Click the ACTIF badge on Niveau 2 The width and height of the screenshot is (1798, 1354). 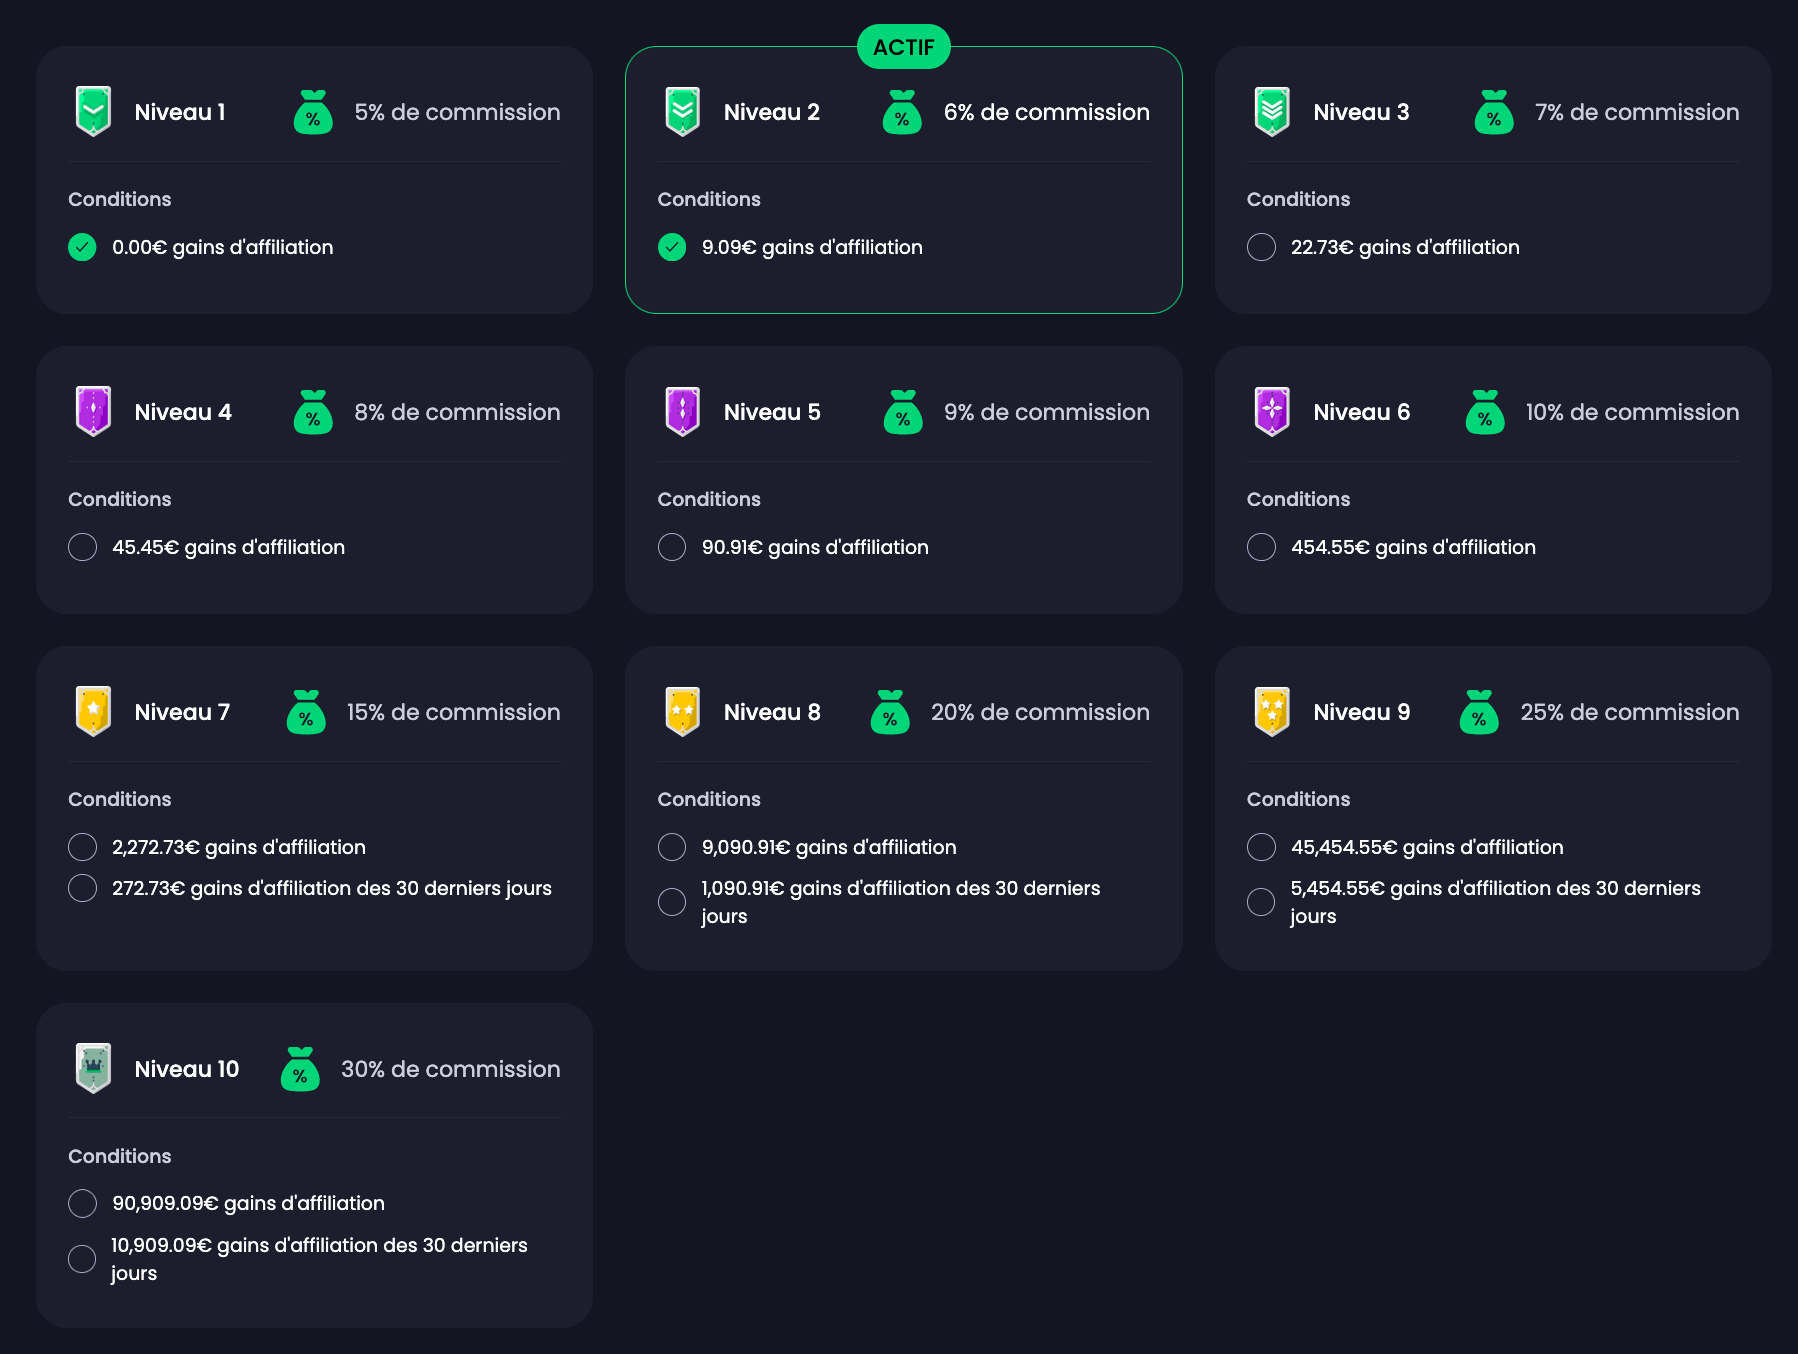904,47
